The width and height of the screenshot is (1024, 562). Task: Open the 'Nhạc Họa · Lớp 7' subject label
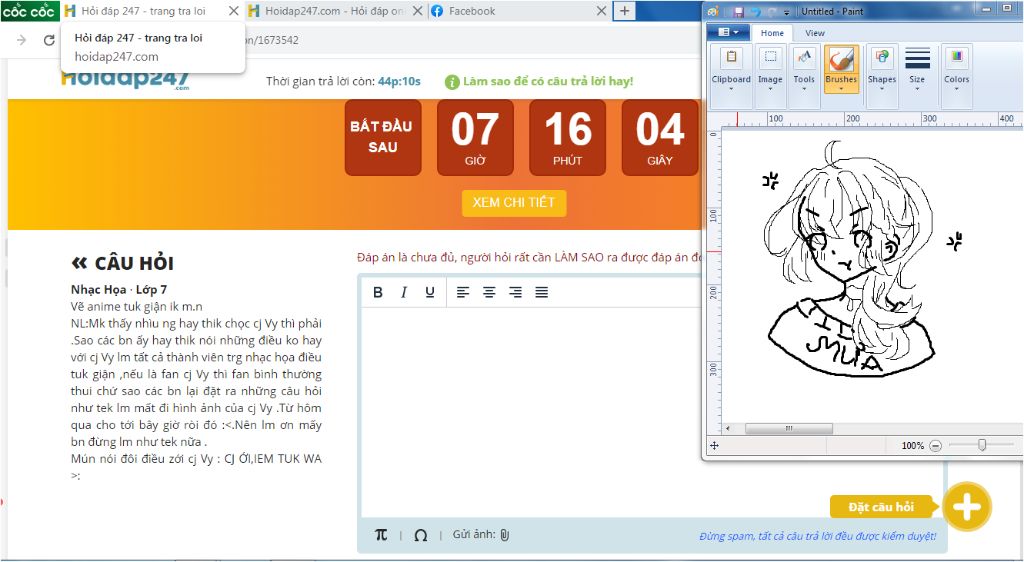(x=119, y=289)
